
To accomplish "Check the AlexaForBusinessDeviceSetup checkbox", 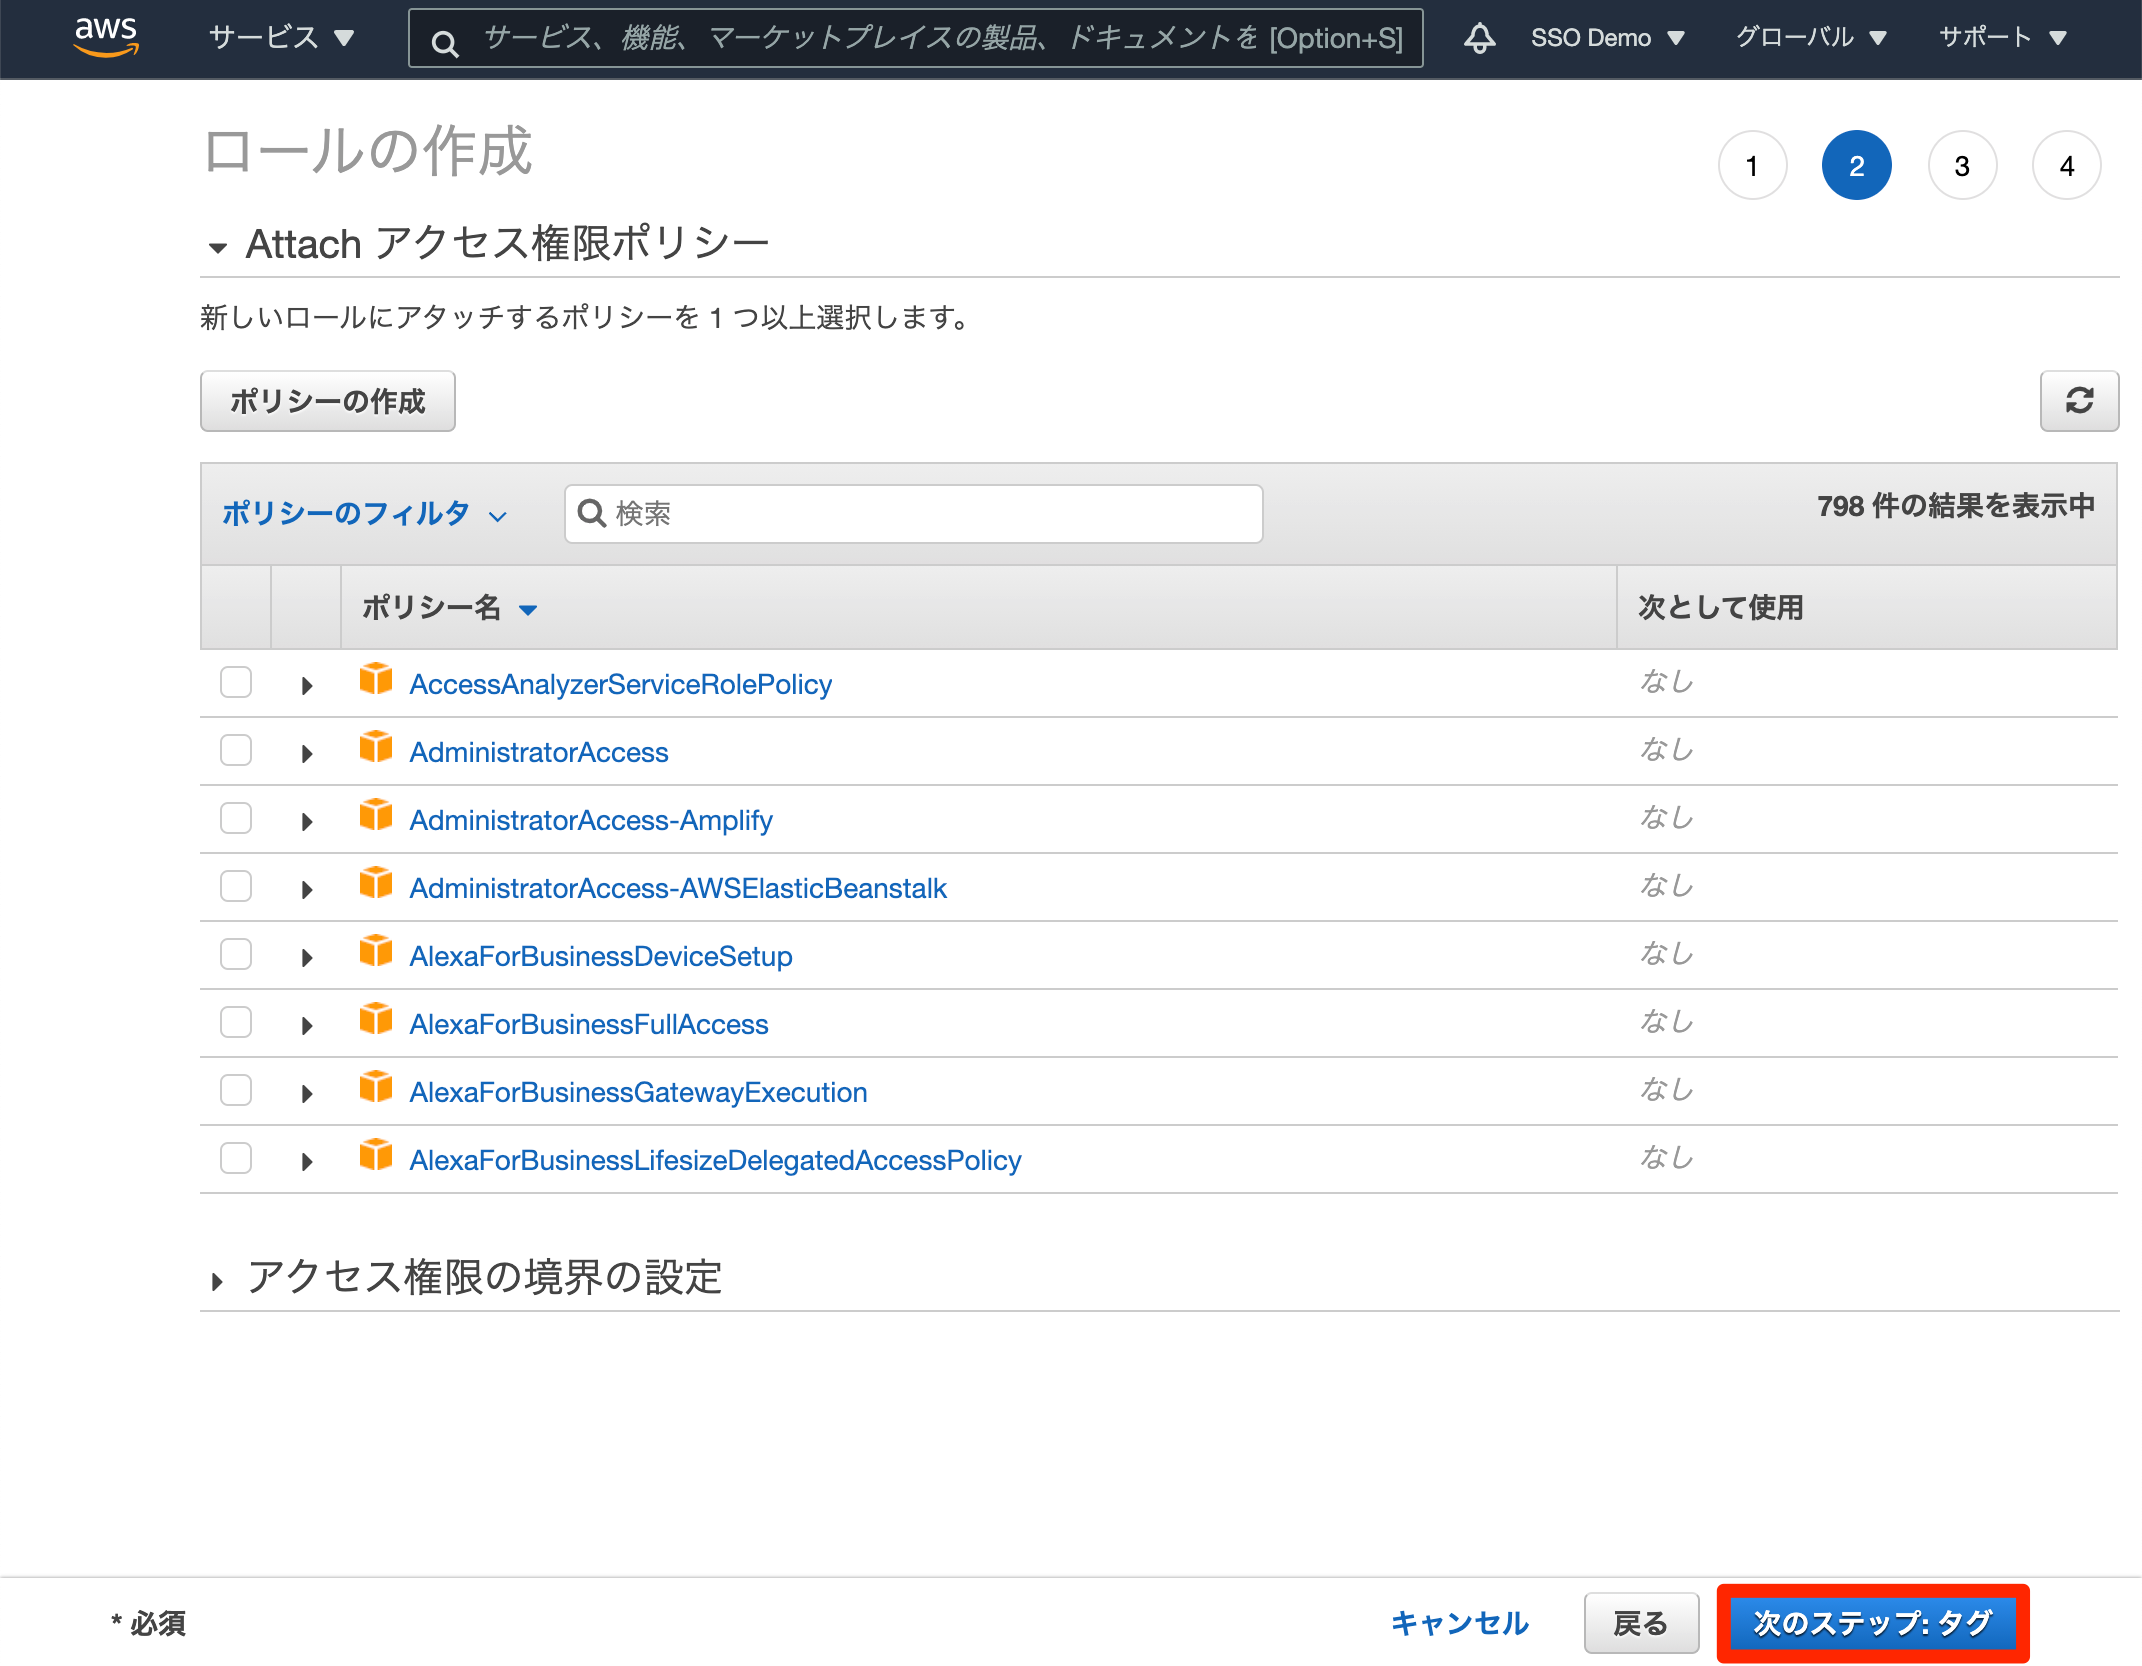I will [236, 954].
